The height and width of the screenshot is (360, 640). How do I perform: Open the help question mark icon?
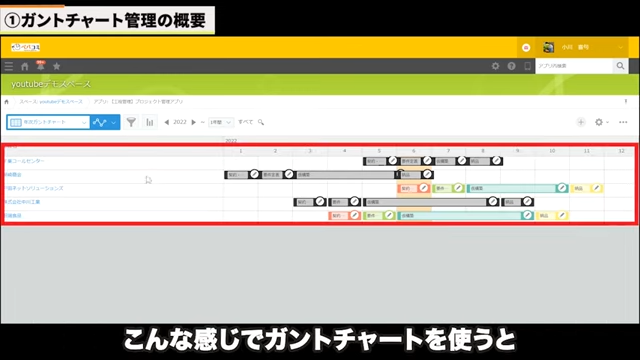tap(511, 66)
